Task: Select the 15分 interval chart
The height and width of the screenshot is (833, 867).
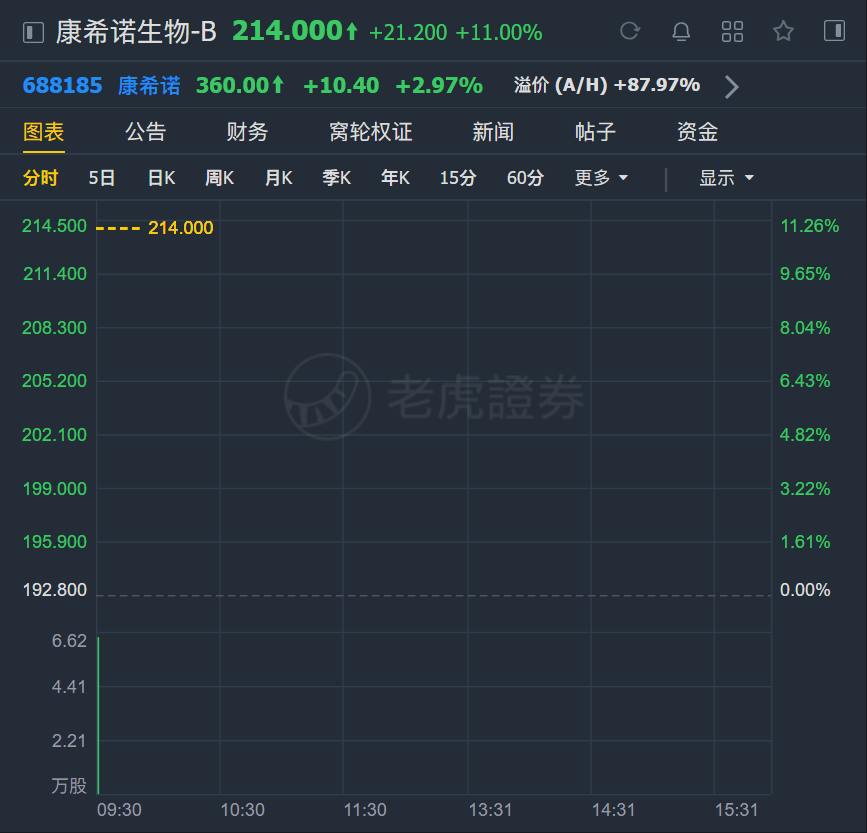Action: (x=458, y=178)
